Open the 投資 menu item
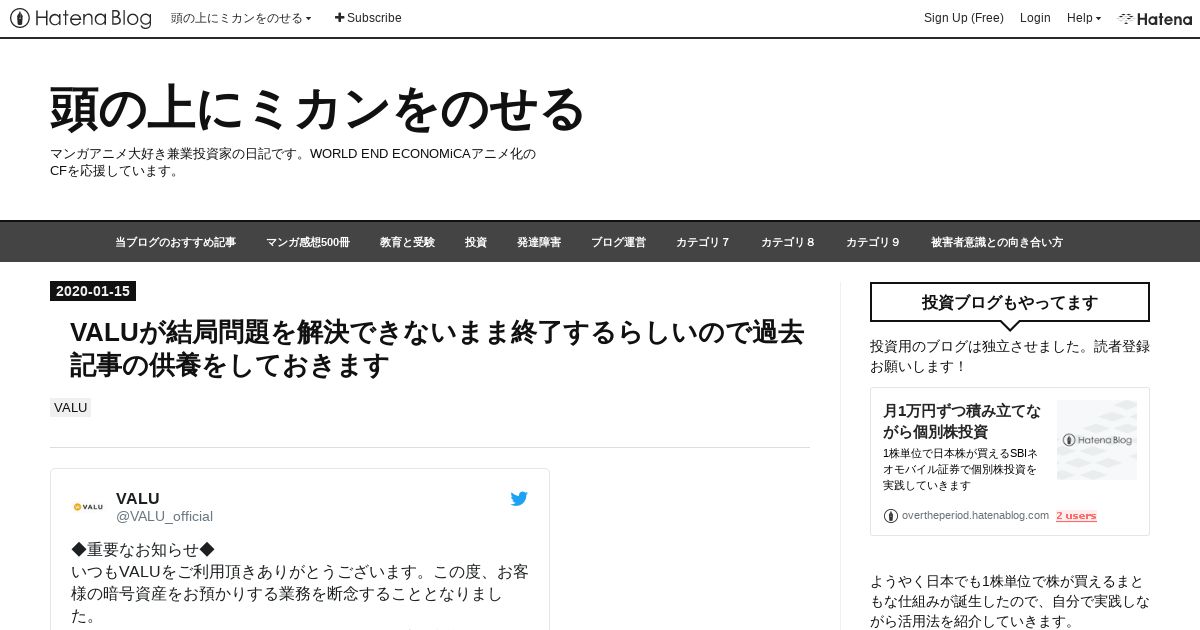The height and width of the screenshot is (630, 1200). point(476,242)
